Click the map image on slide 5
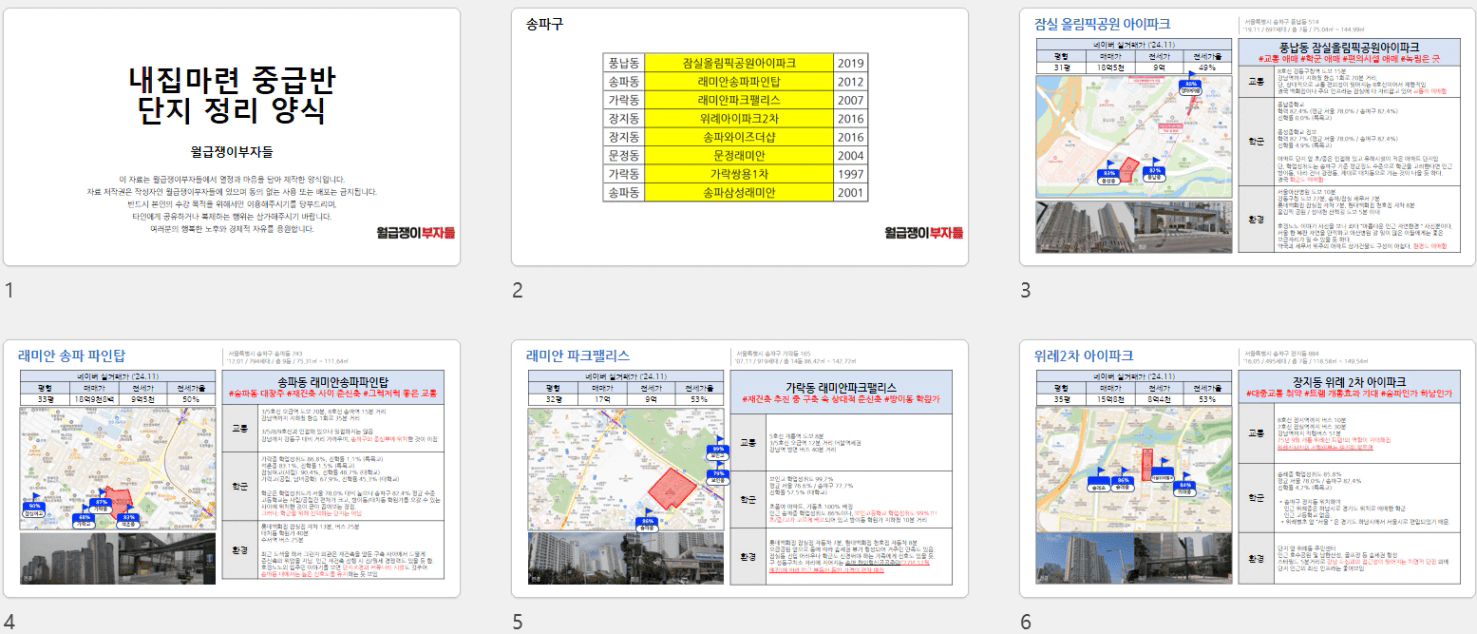This screenshot has height=634, width=1477. click(627, 469)
